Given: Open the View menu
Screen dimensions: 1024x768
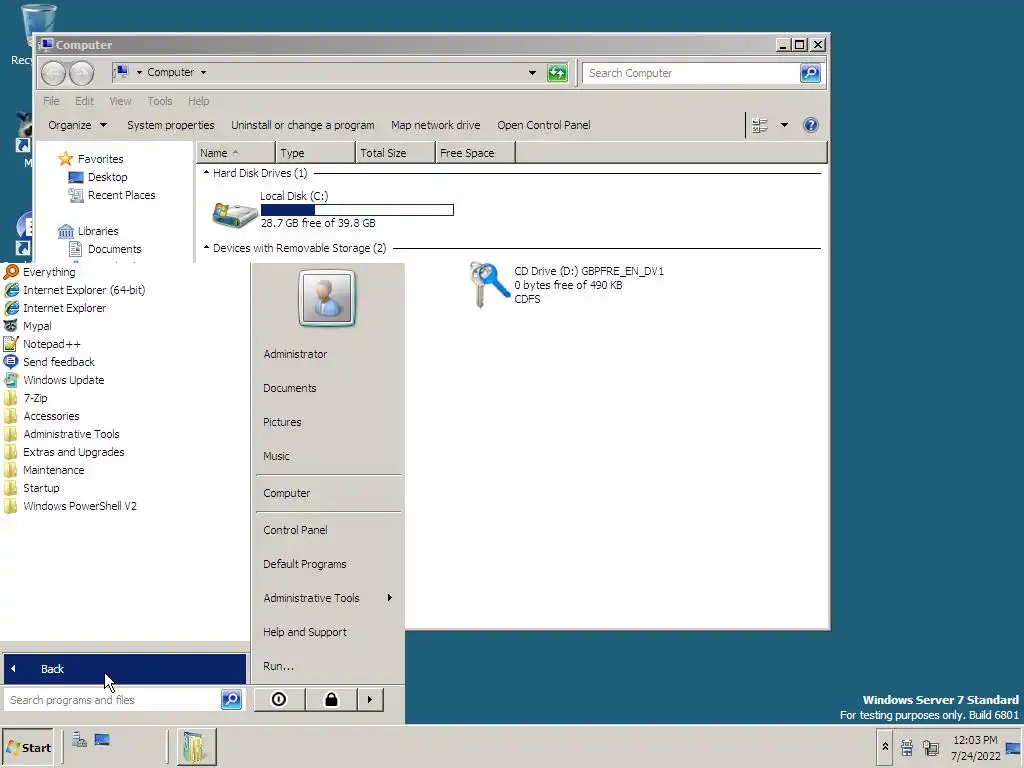Looking at the screenshot, I should click(120, 101).
